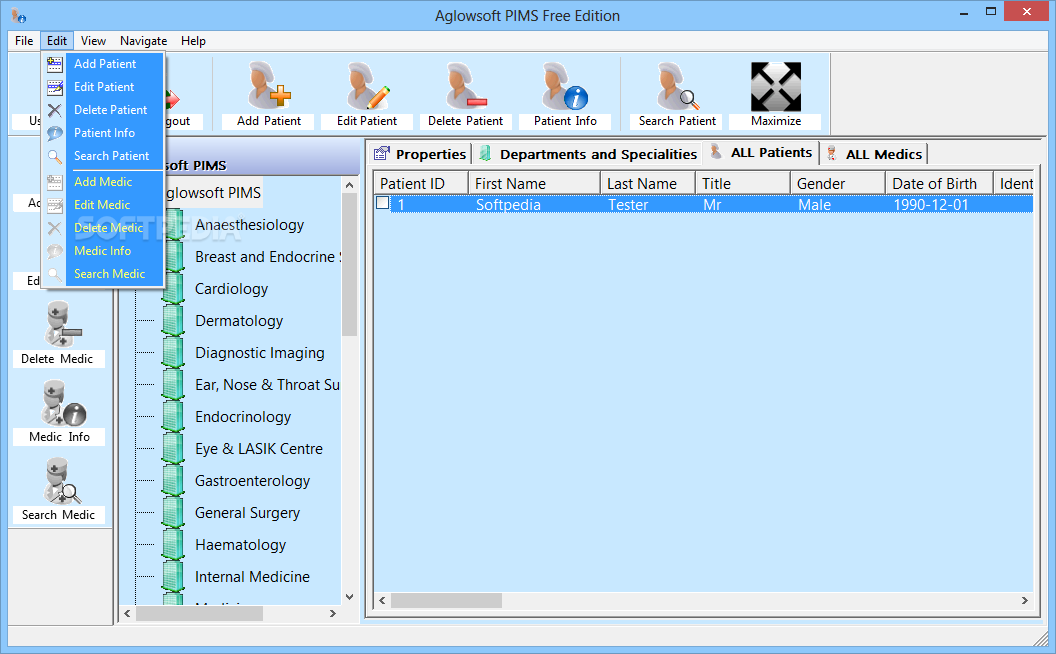The height and width of the screenshot is (654, 1056).
Task: Click the Maximize toolbar icon
Action: pos(776,86)
